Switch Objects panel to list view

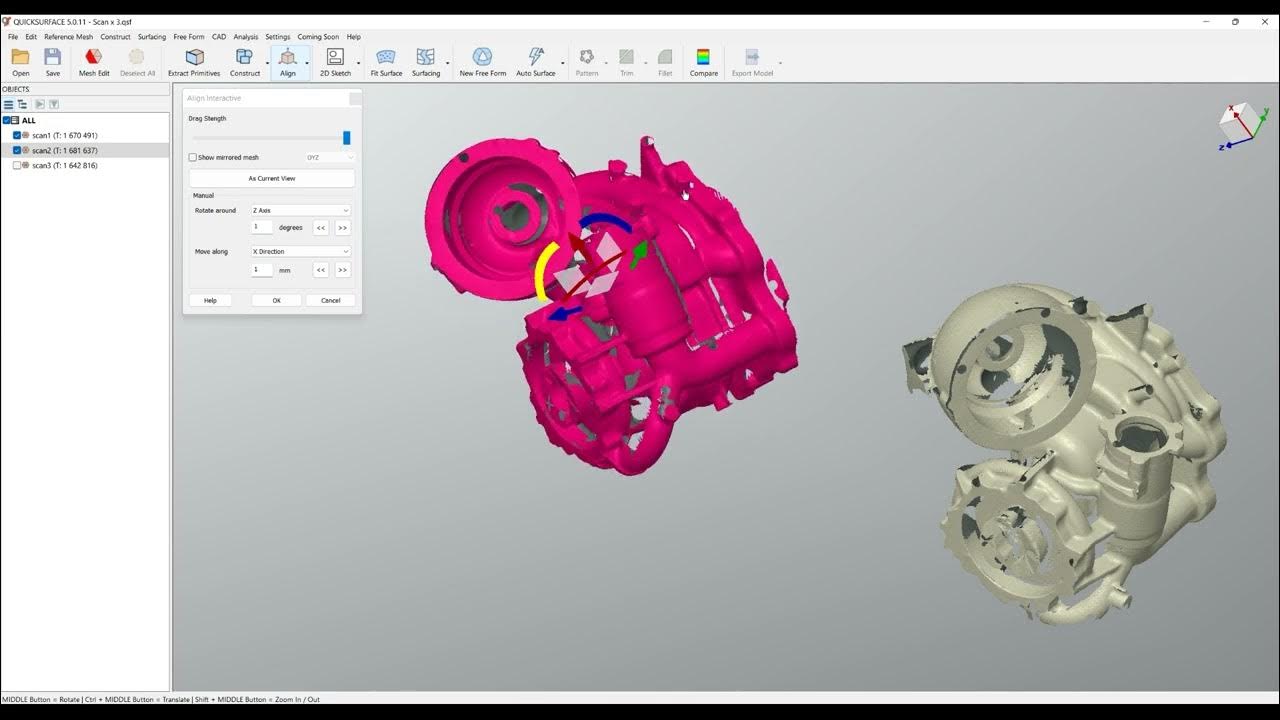8,104
